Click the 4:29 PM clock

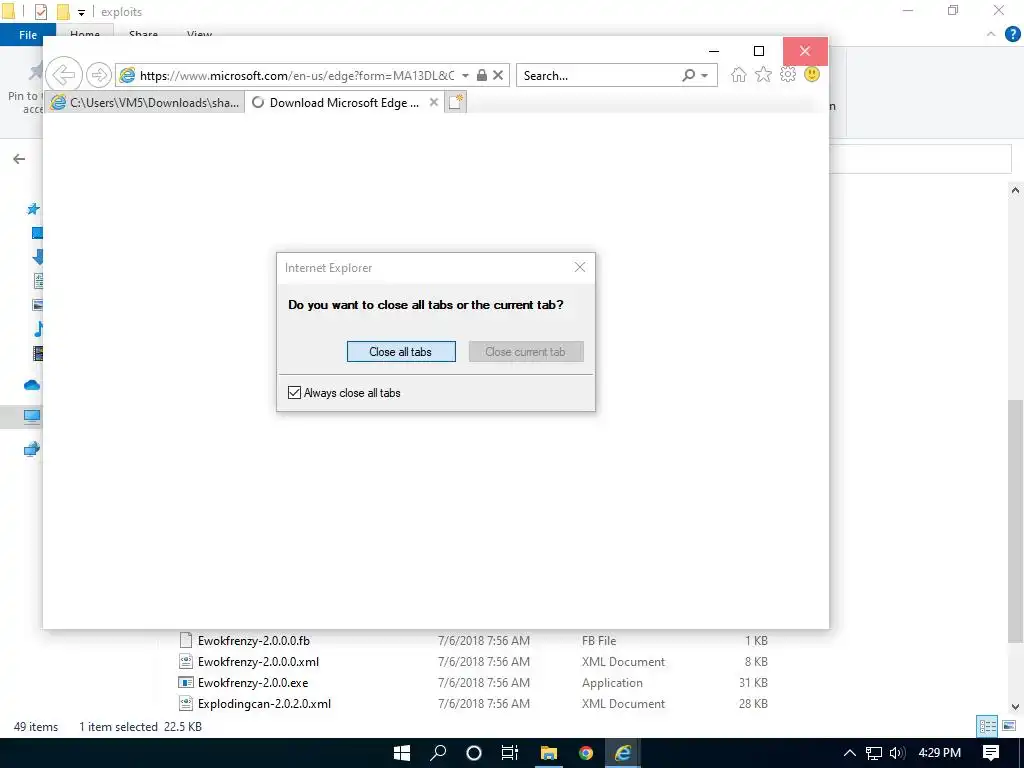click(940, 753)
